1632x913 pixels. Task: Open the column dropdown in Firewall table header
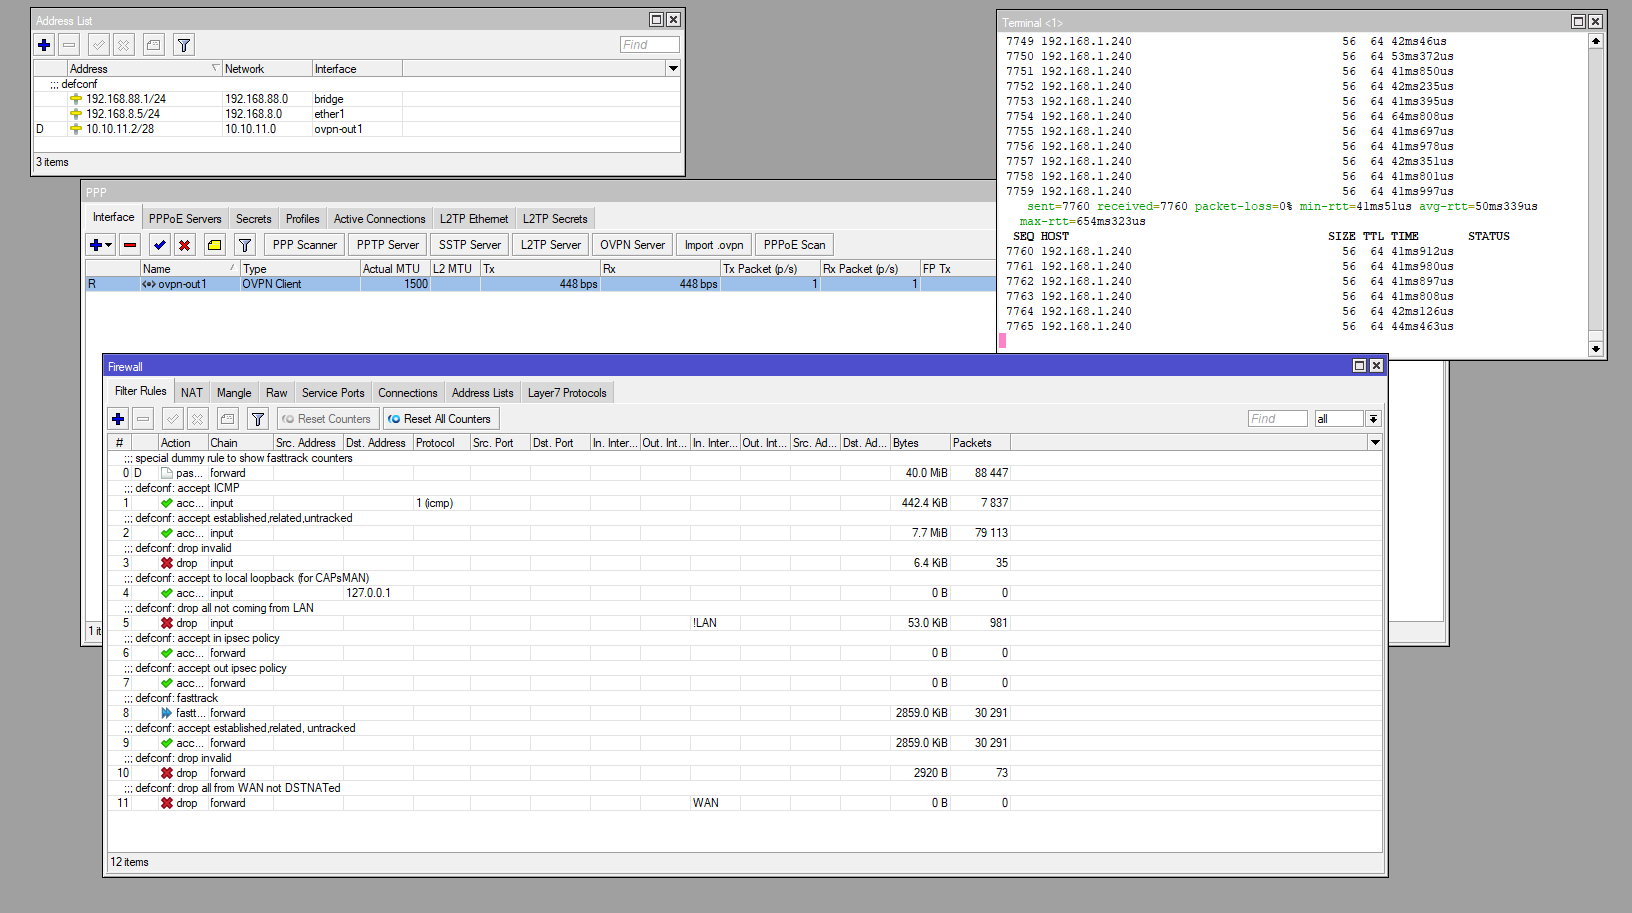1375,443
